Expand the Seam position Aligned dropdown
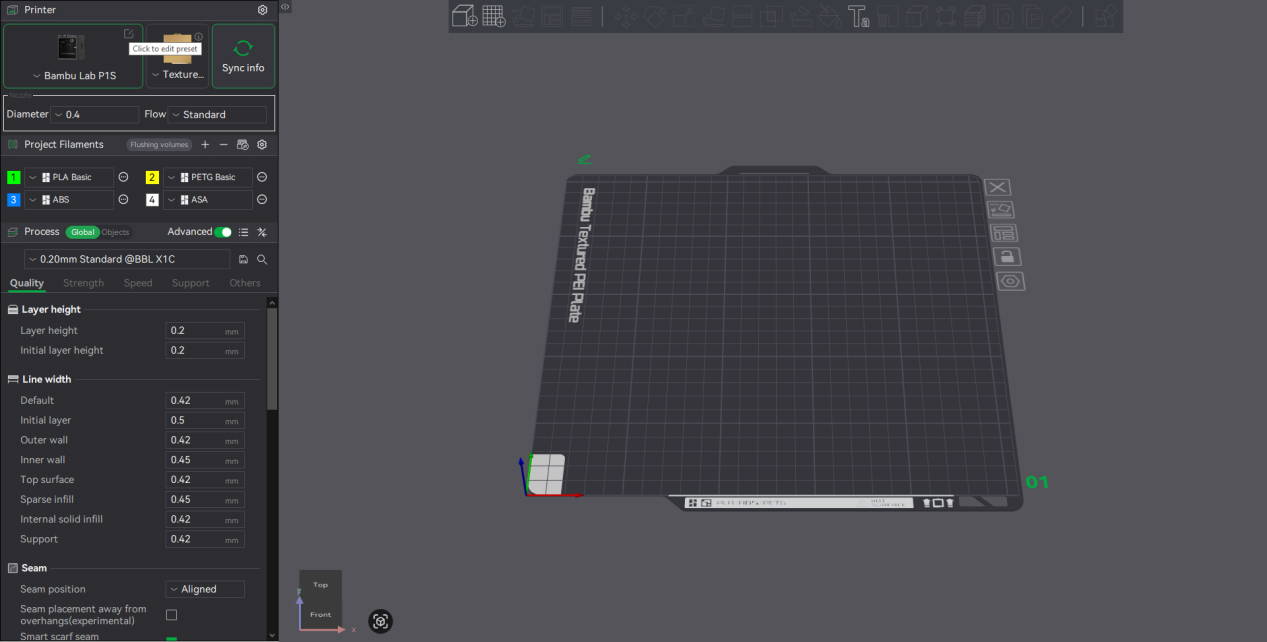The height and width of the screenshot is (642, 1267). [204, 589]
